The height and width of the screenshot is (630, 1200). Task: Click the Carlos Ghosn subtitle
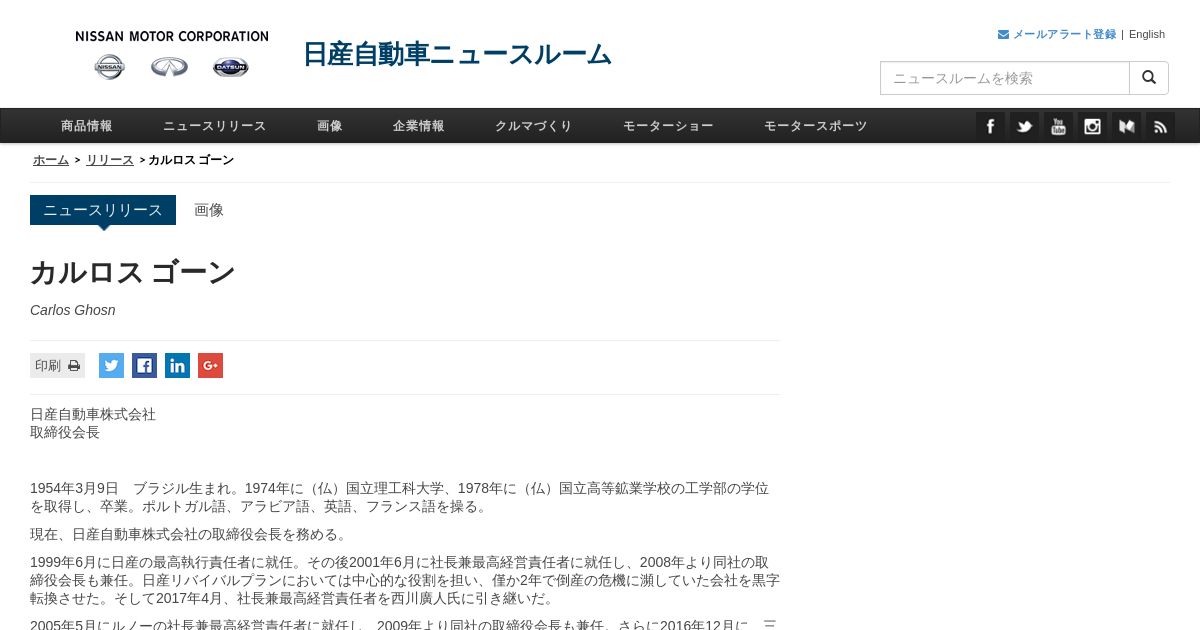tap(73, 310)
